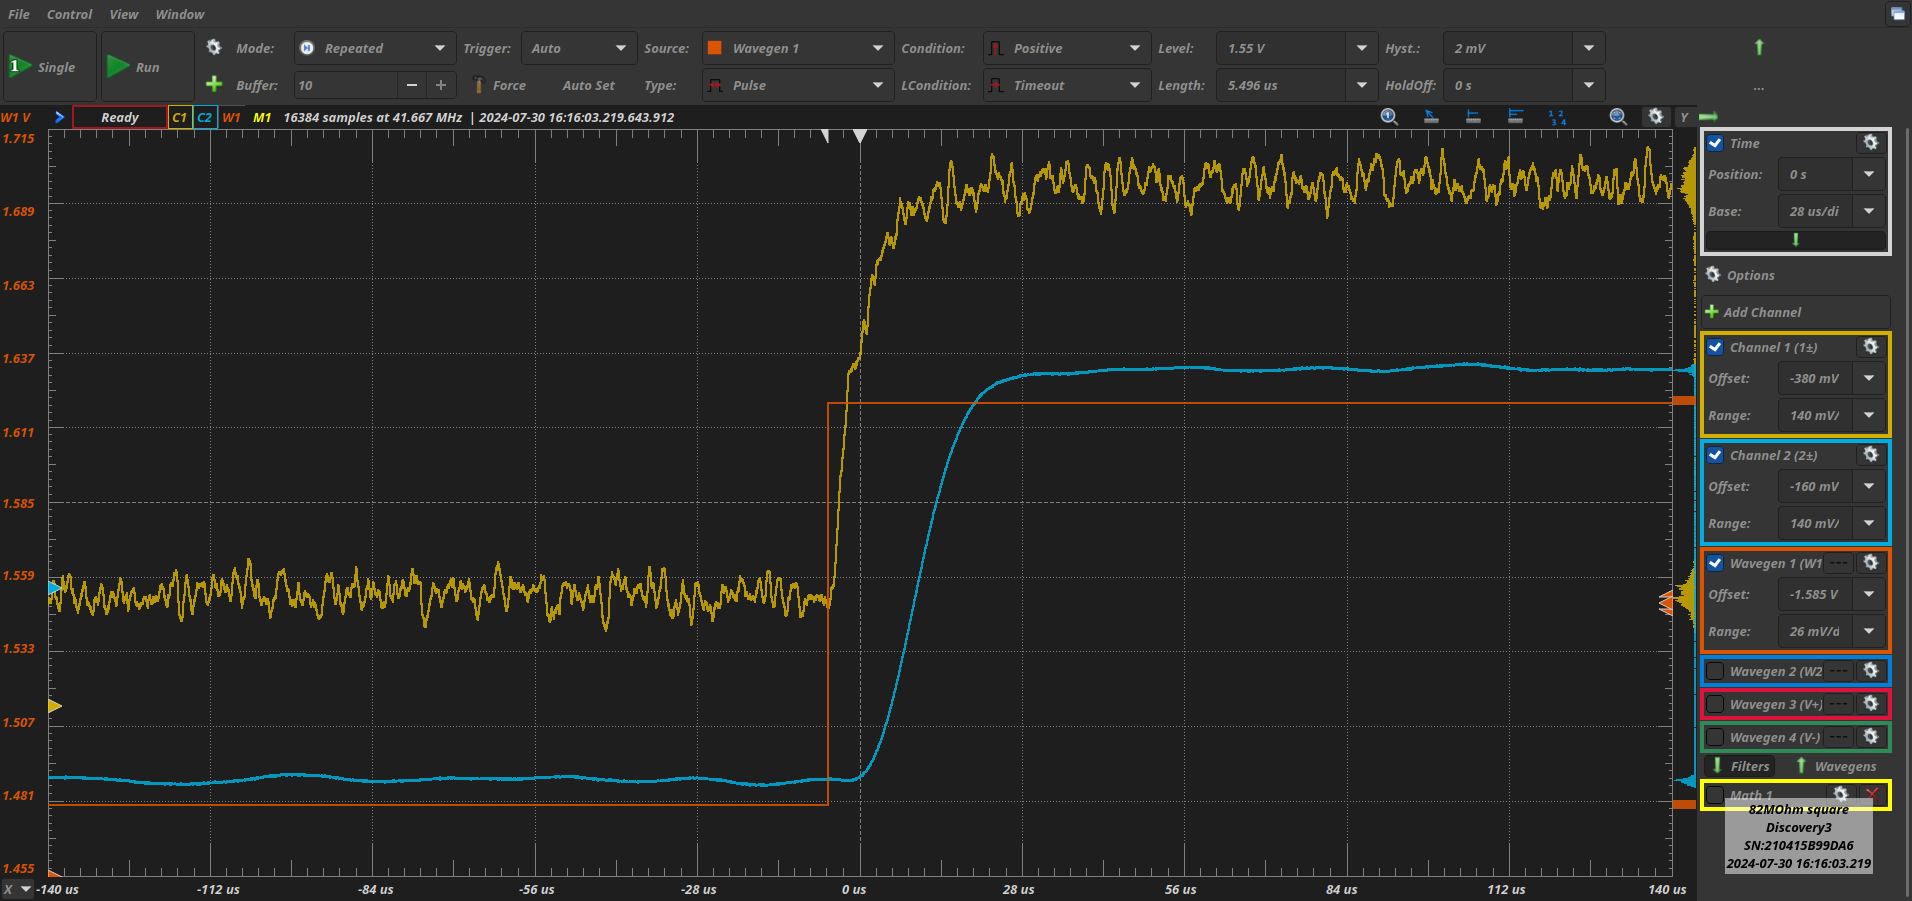The width and height of the screenshot is (1912, 901).
Task: Expand the trigger Level dropdown arrow
Action: 1361,48
